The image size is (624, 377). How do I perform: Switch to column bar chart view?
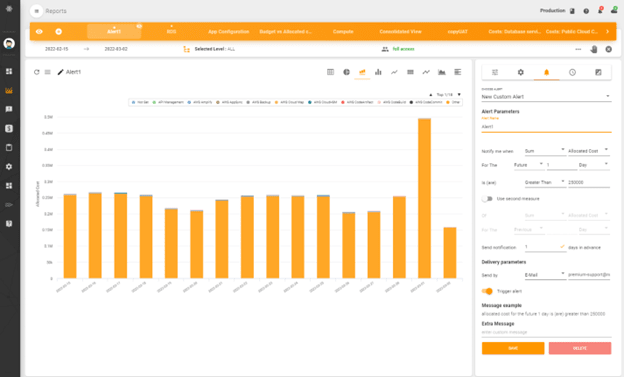pos(378,72)
